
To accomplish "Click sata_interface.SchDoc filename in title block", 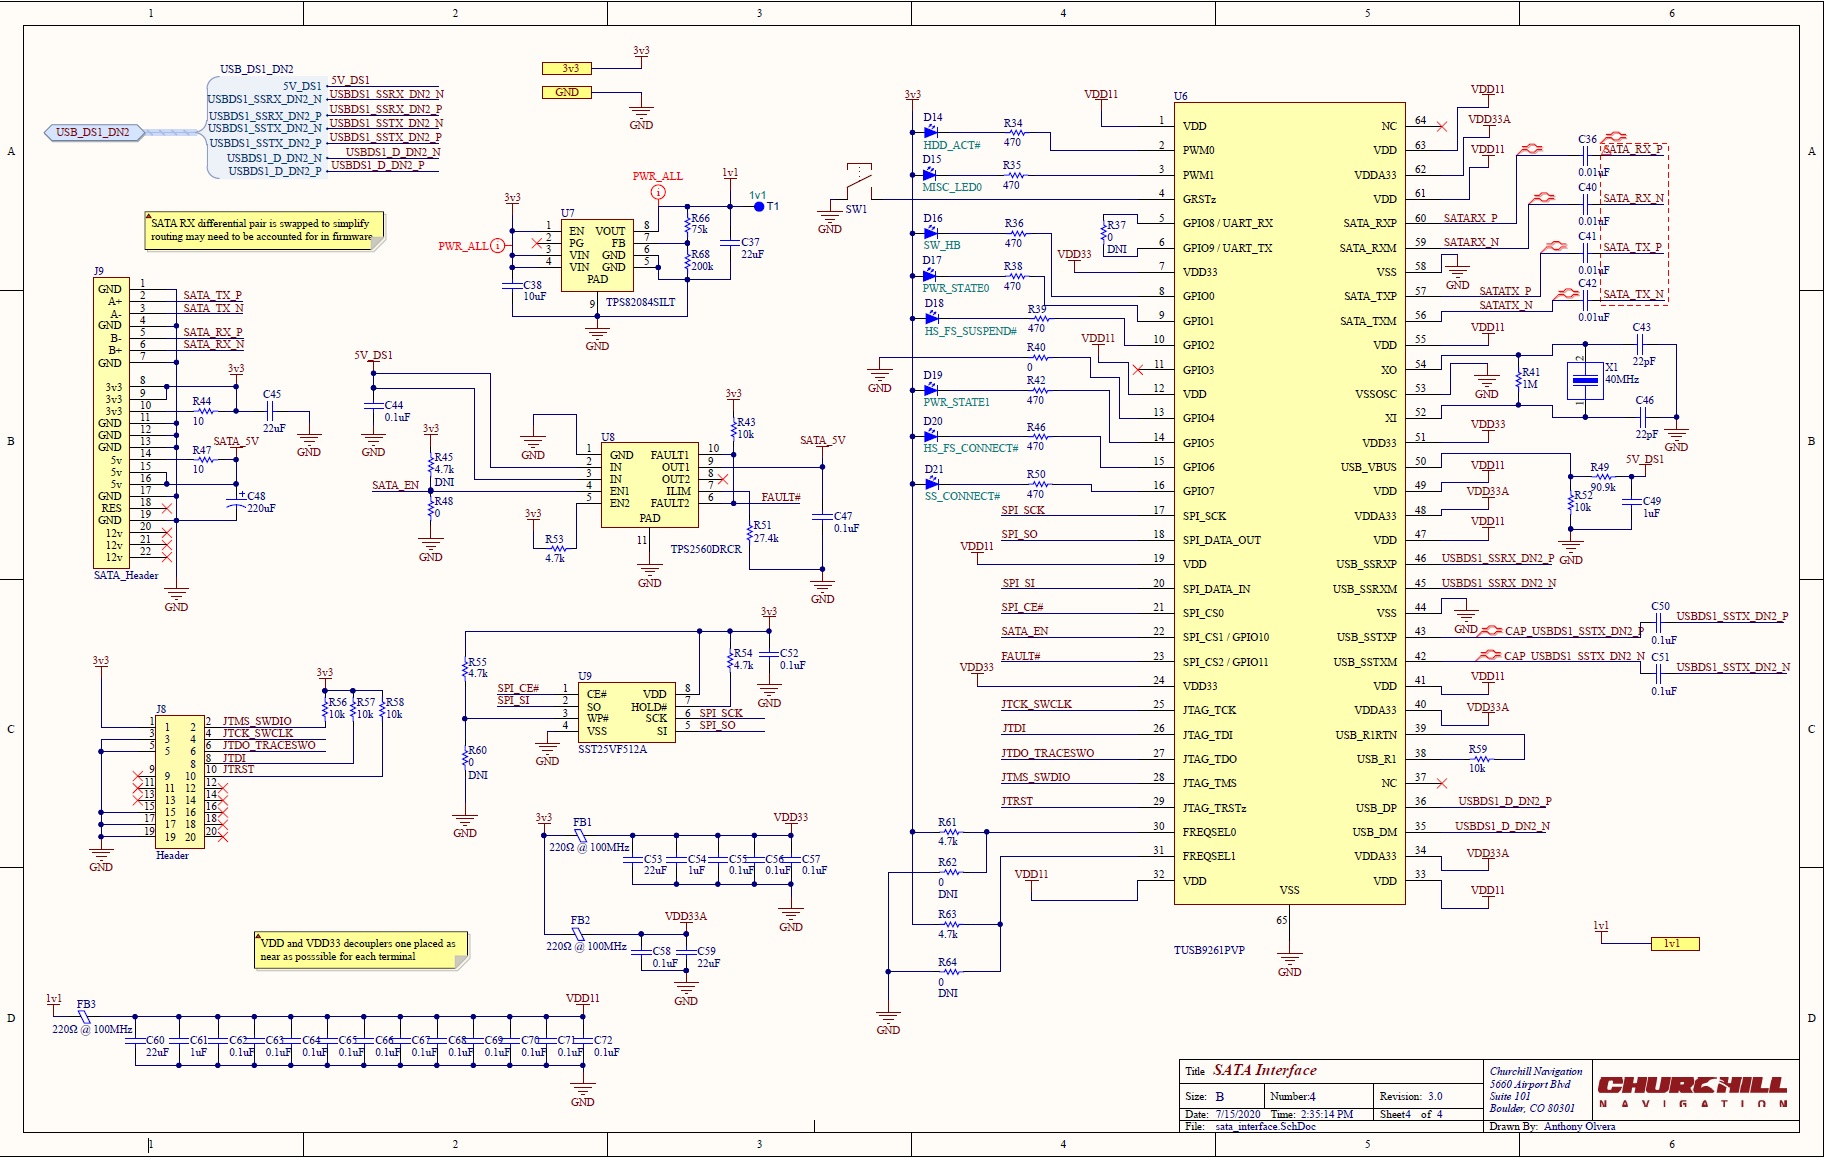I will 1265,1126.
